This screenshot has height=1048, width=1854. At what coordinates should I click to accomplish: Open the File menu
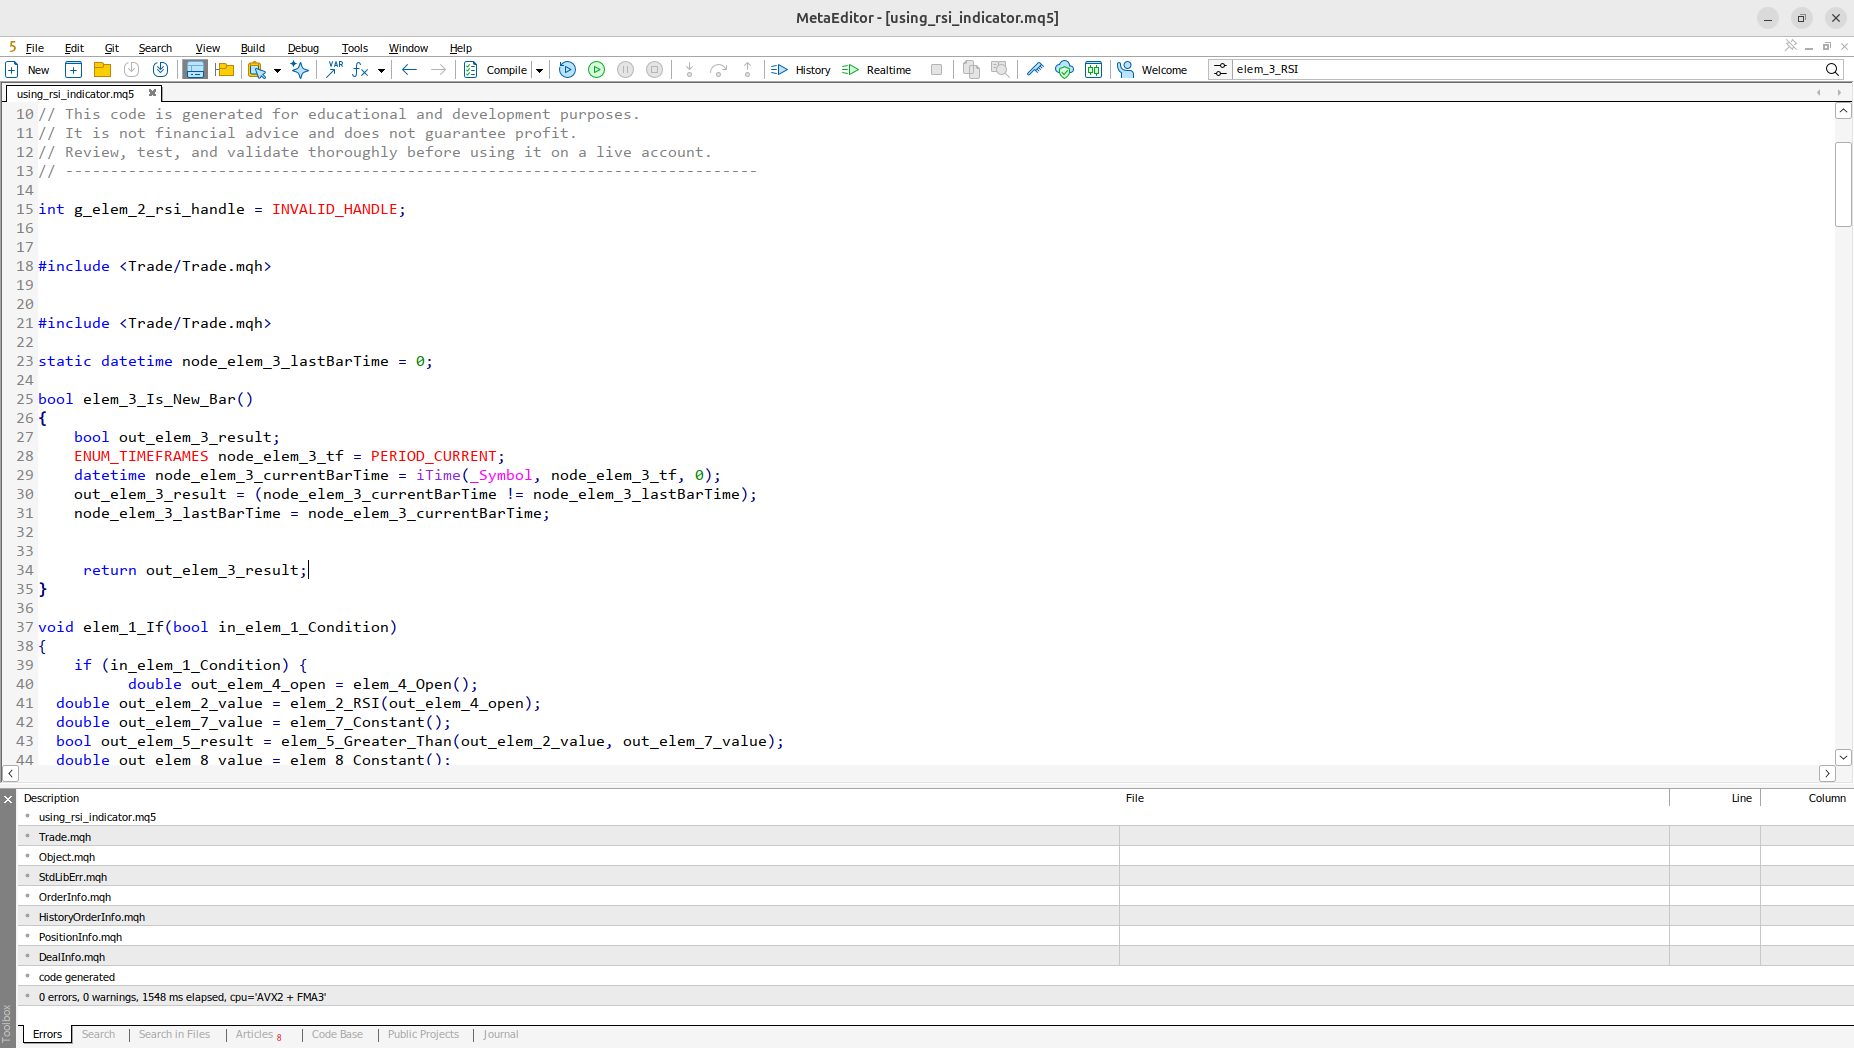(35, 48)
